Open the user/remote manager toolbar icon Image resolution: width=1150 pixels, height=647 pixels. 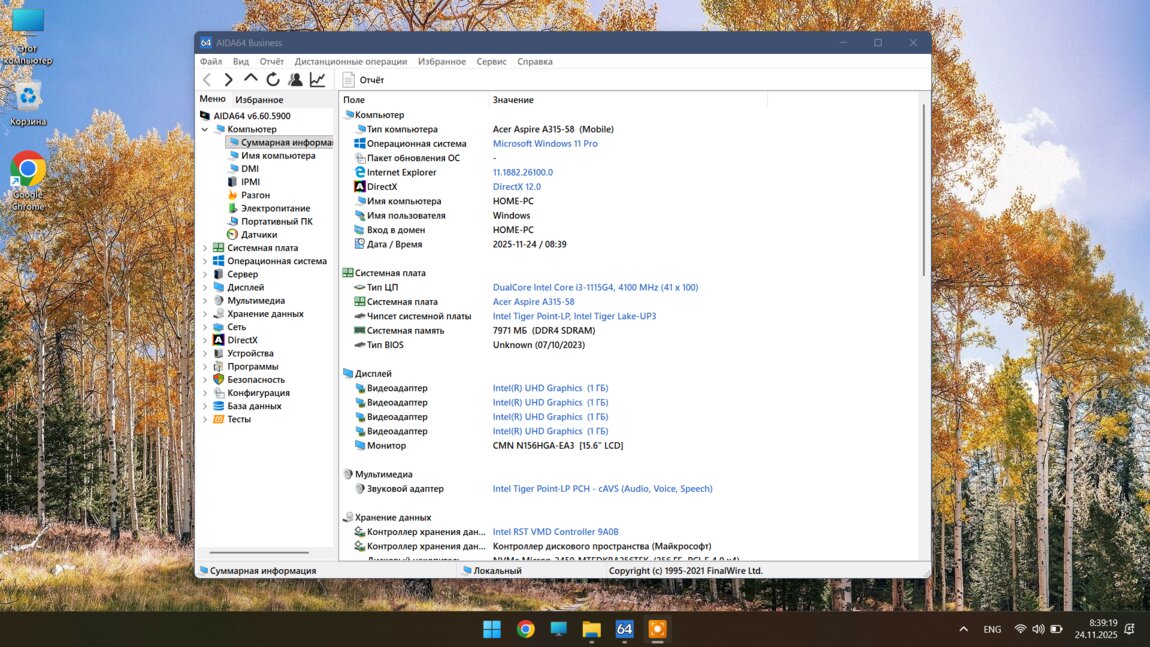(295, 80)
